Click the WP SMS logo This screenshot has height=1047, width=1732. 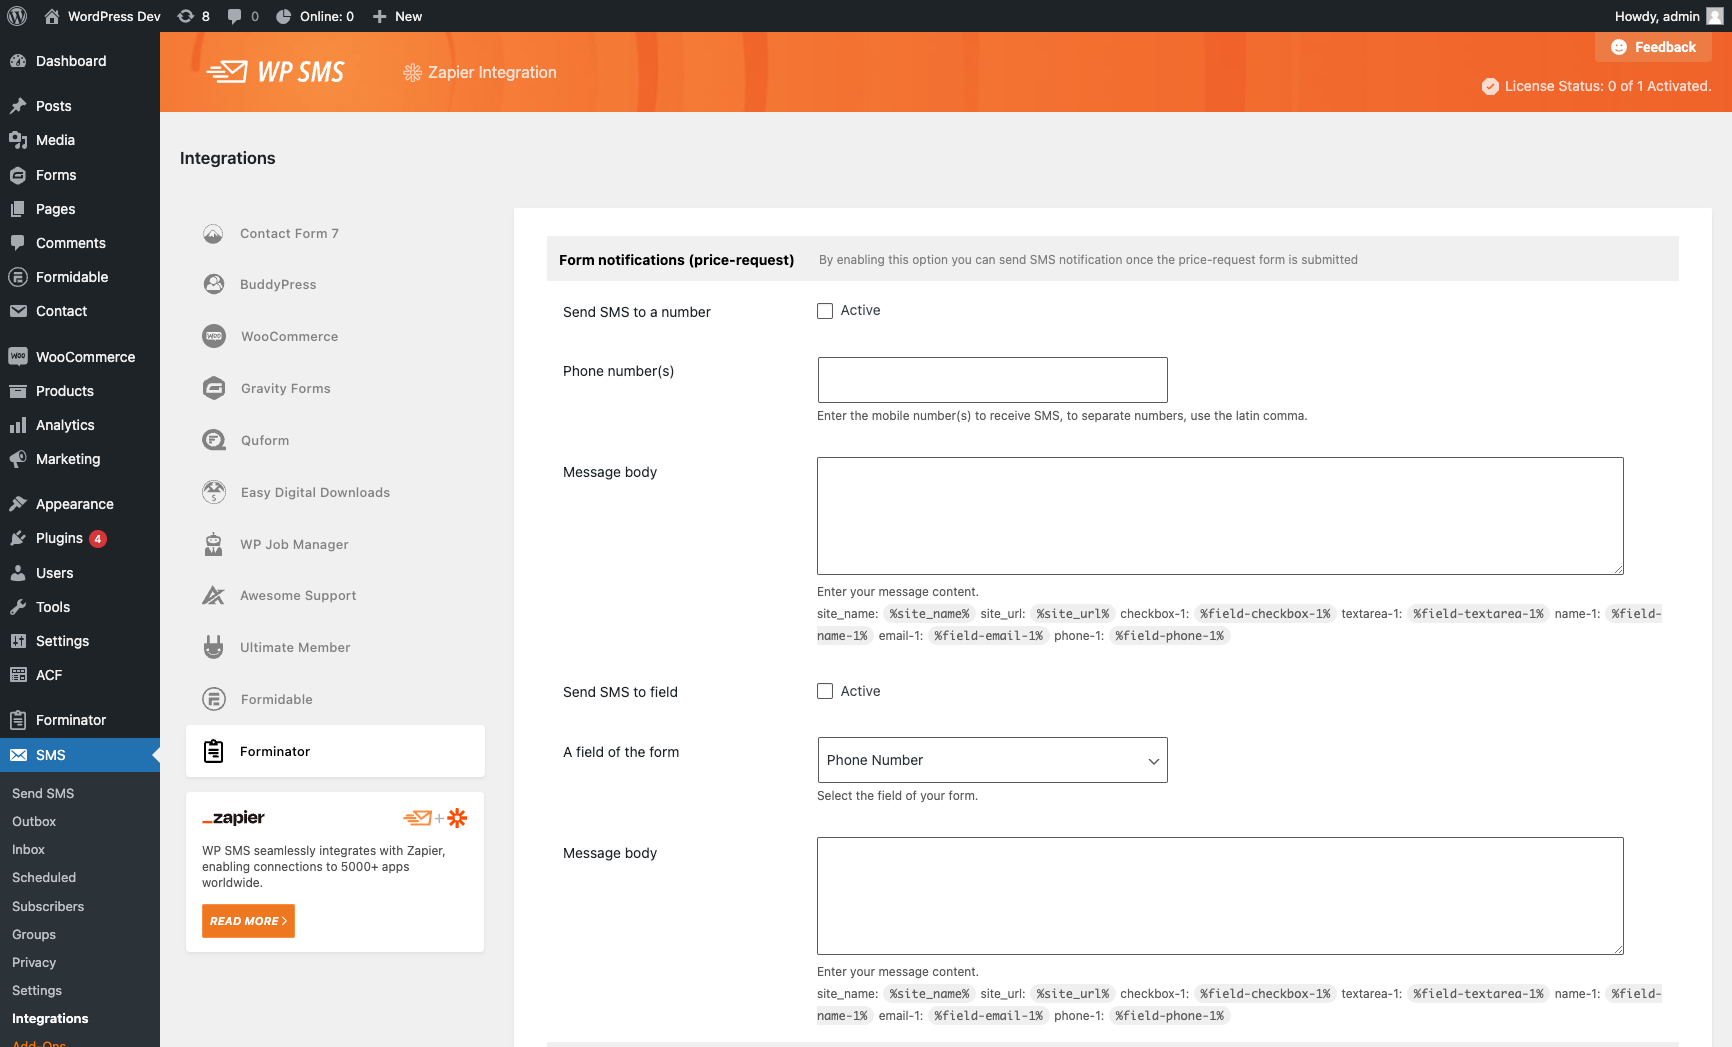(276, 72)
